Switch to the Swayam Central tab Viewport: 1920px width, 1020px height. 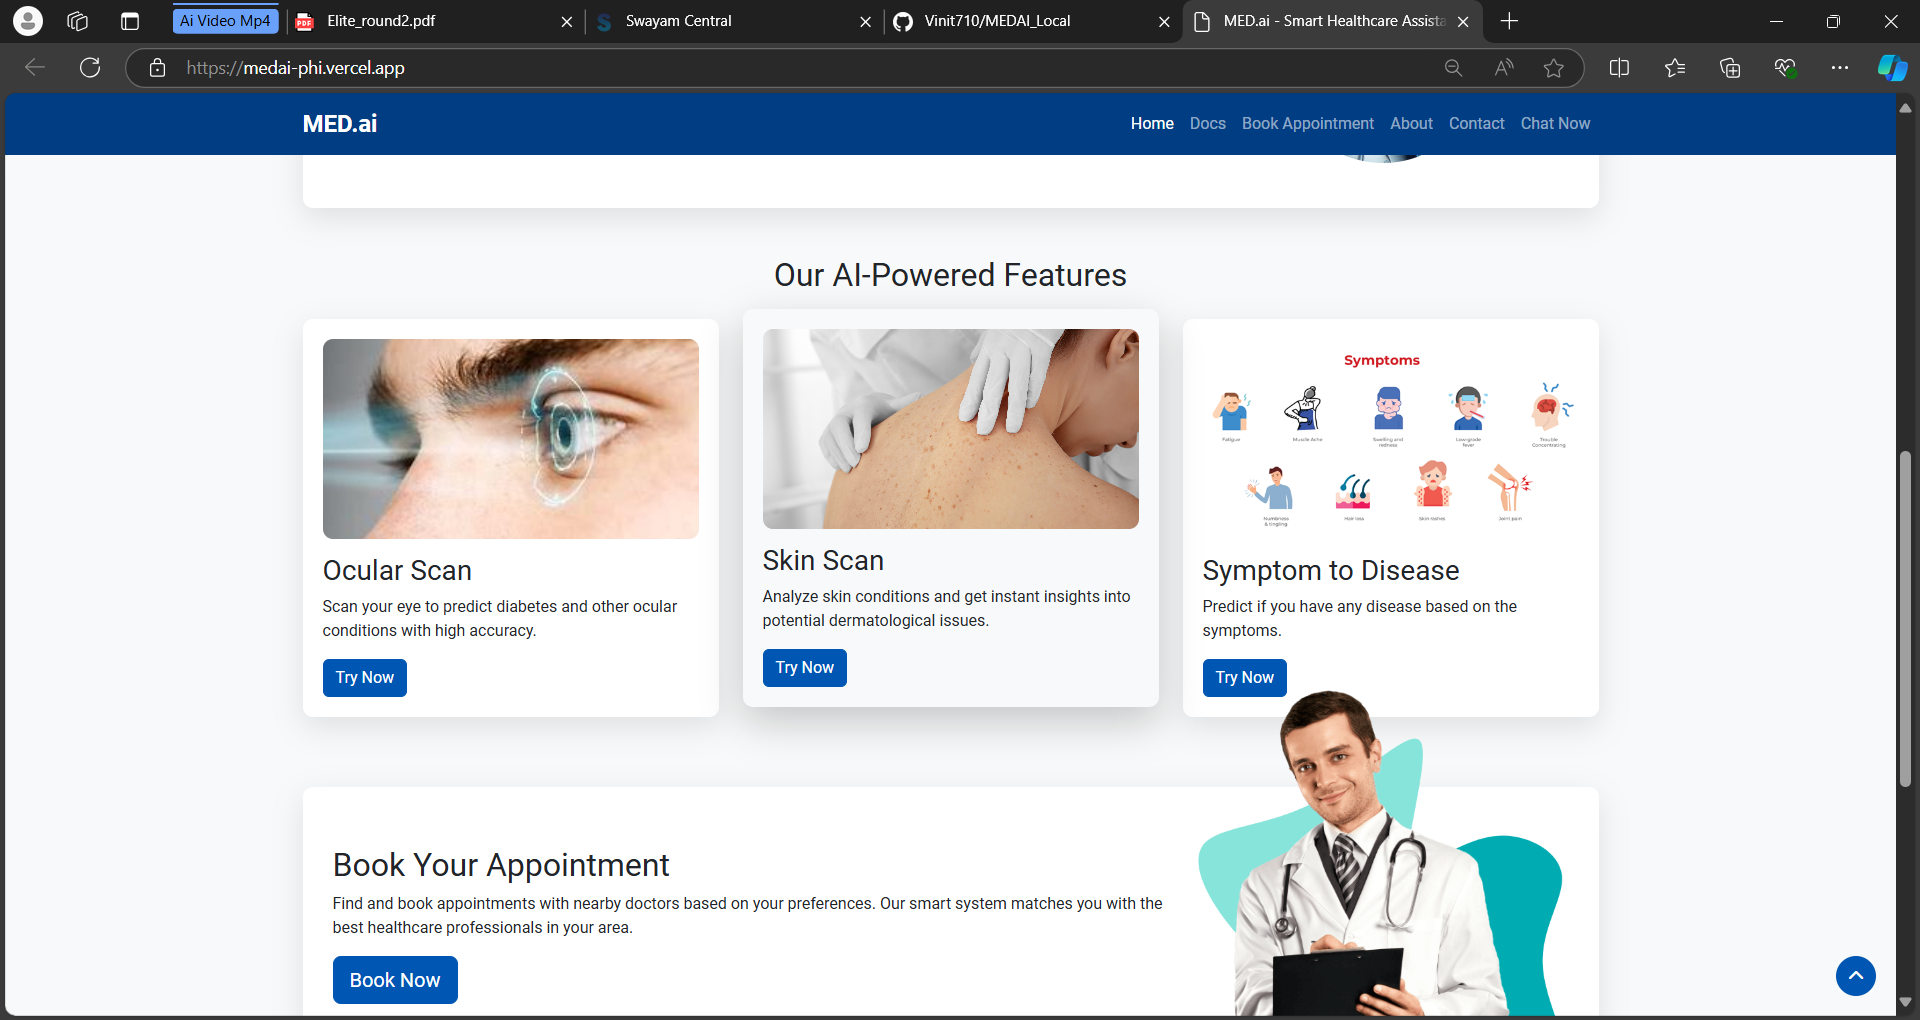(735, 21)
